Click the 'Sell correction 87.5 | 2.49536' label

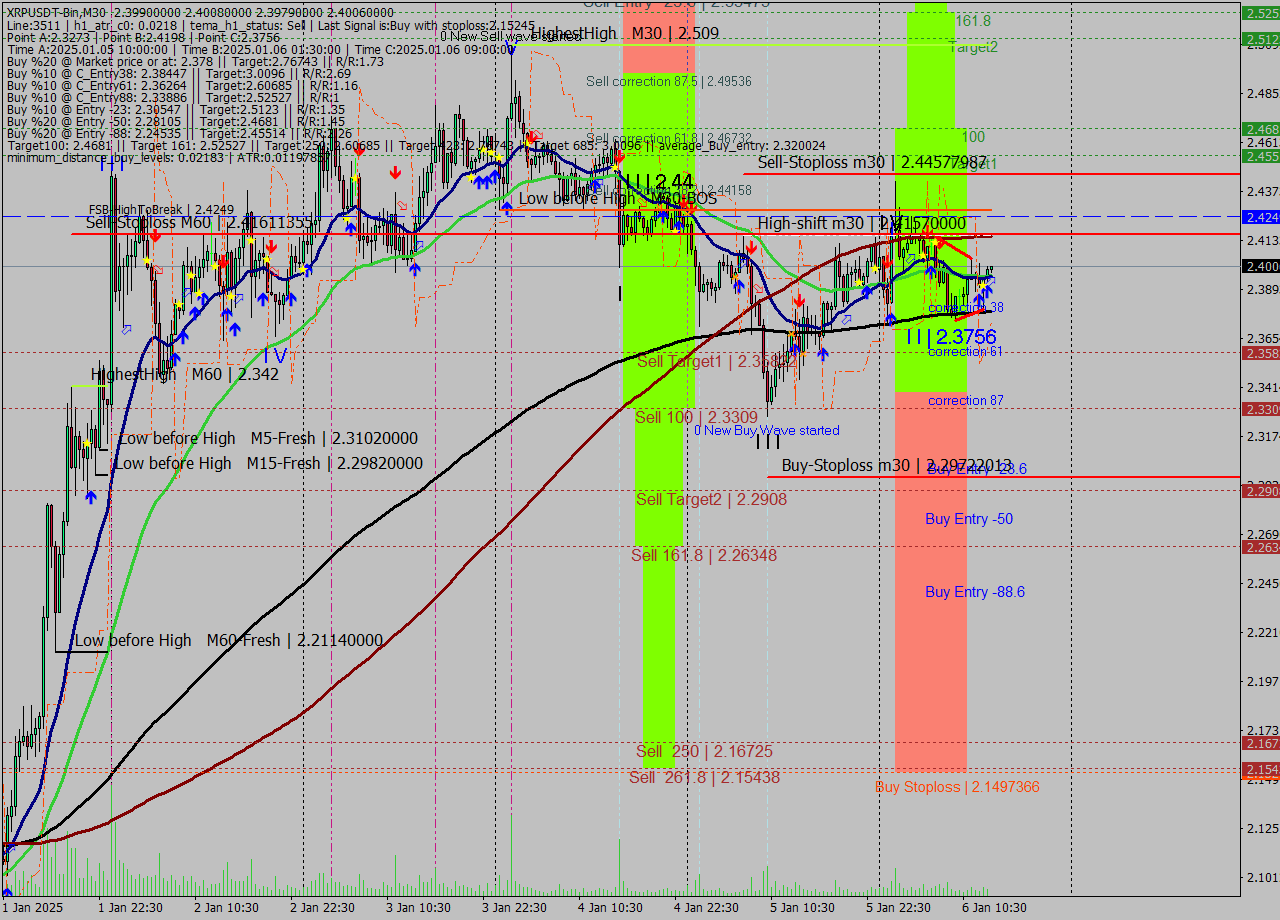coord(669,81)
